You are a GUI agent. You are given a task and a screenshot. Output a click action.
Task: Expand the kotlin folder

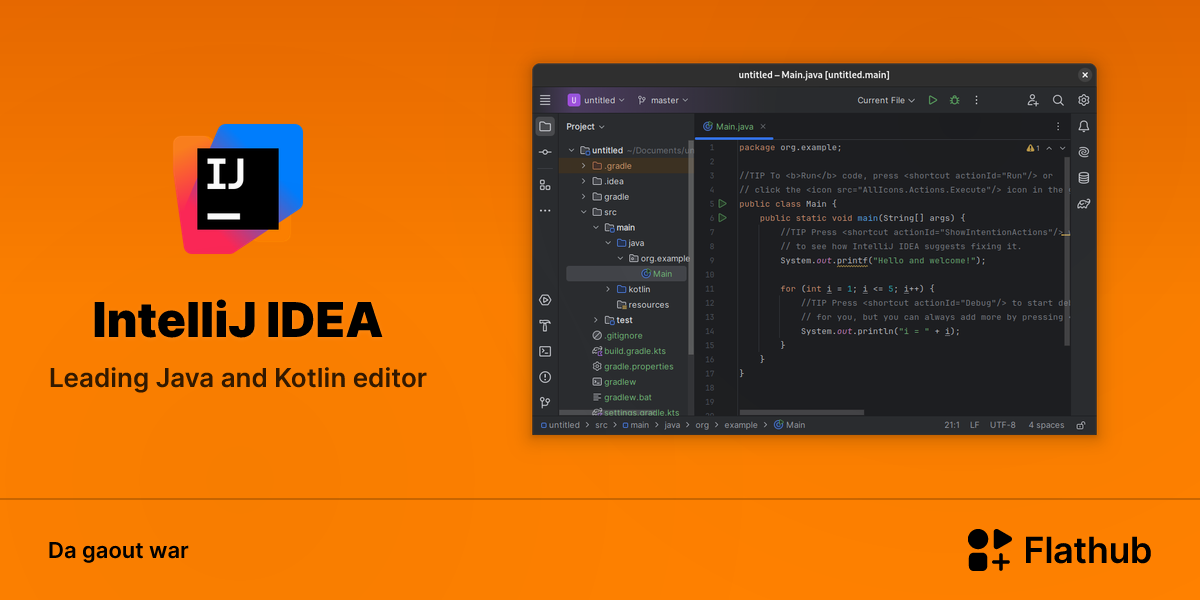pos(608,289)
